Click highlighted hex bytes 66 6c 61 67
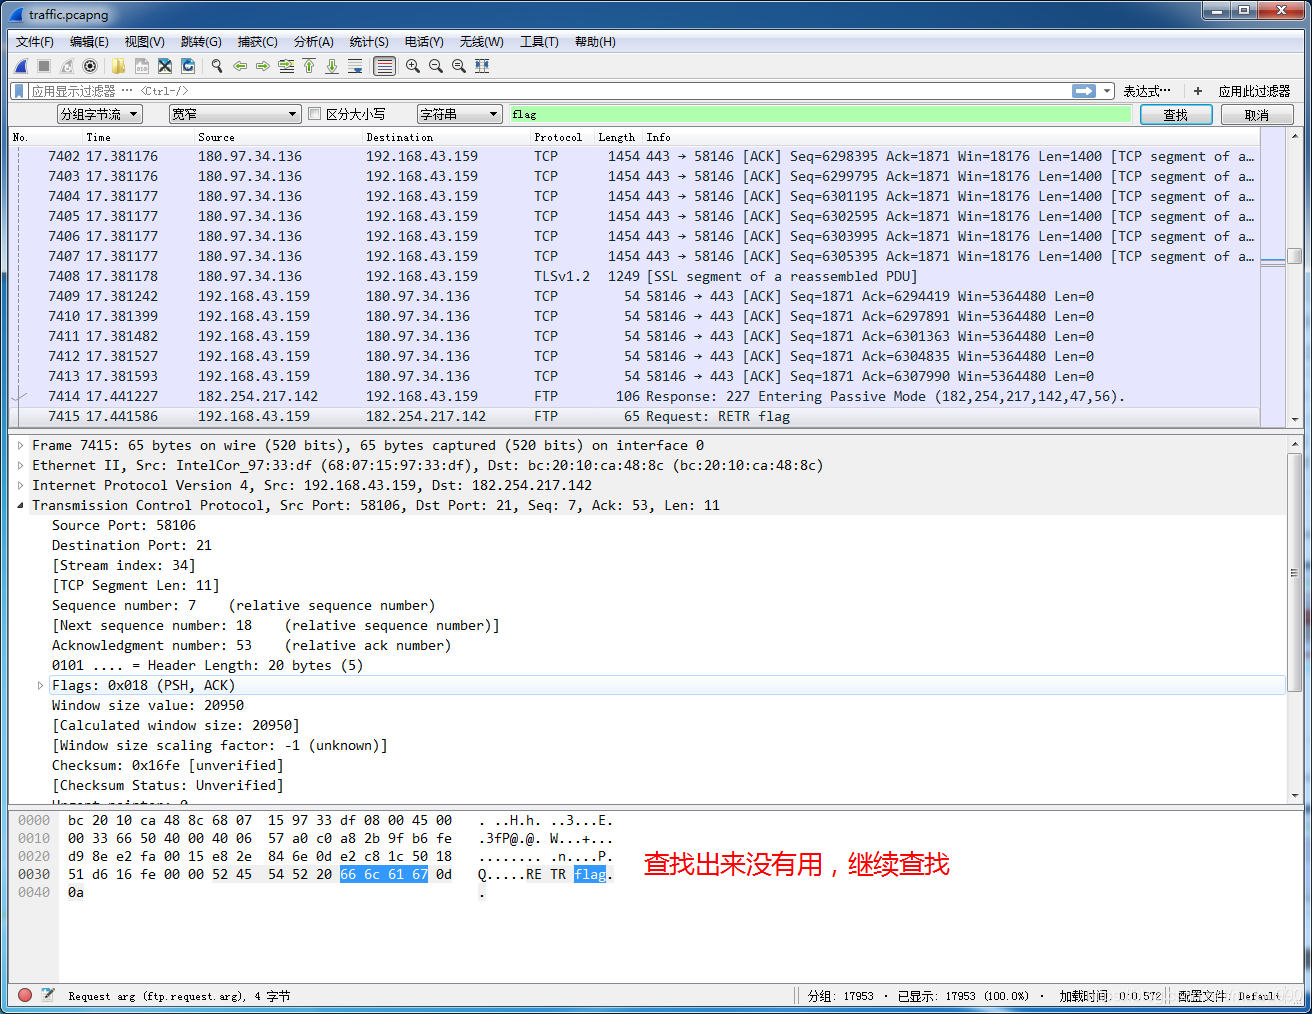Screen dimensions: 1312x1014 [x=384, y=874]
